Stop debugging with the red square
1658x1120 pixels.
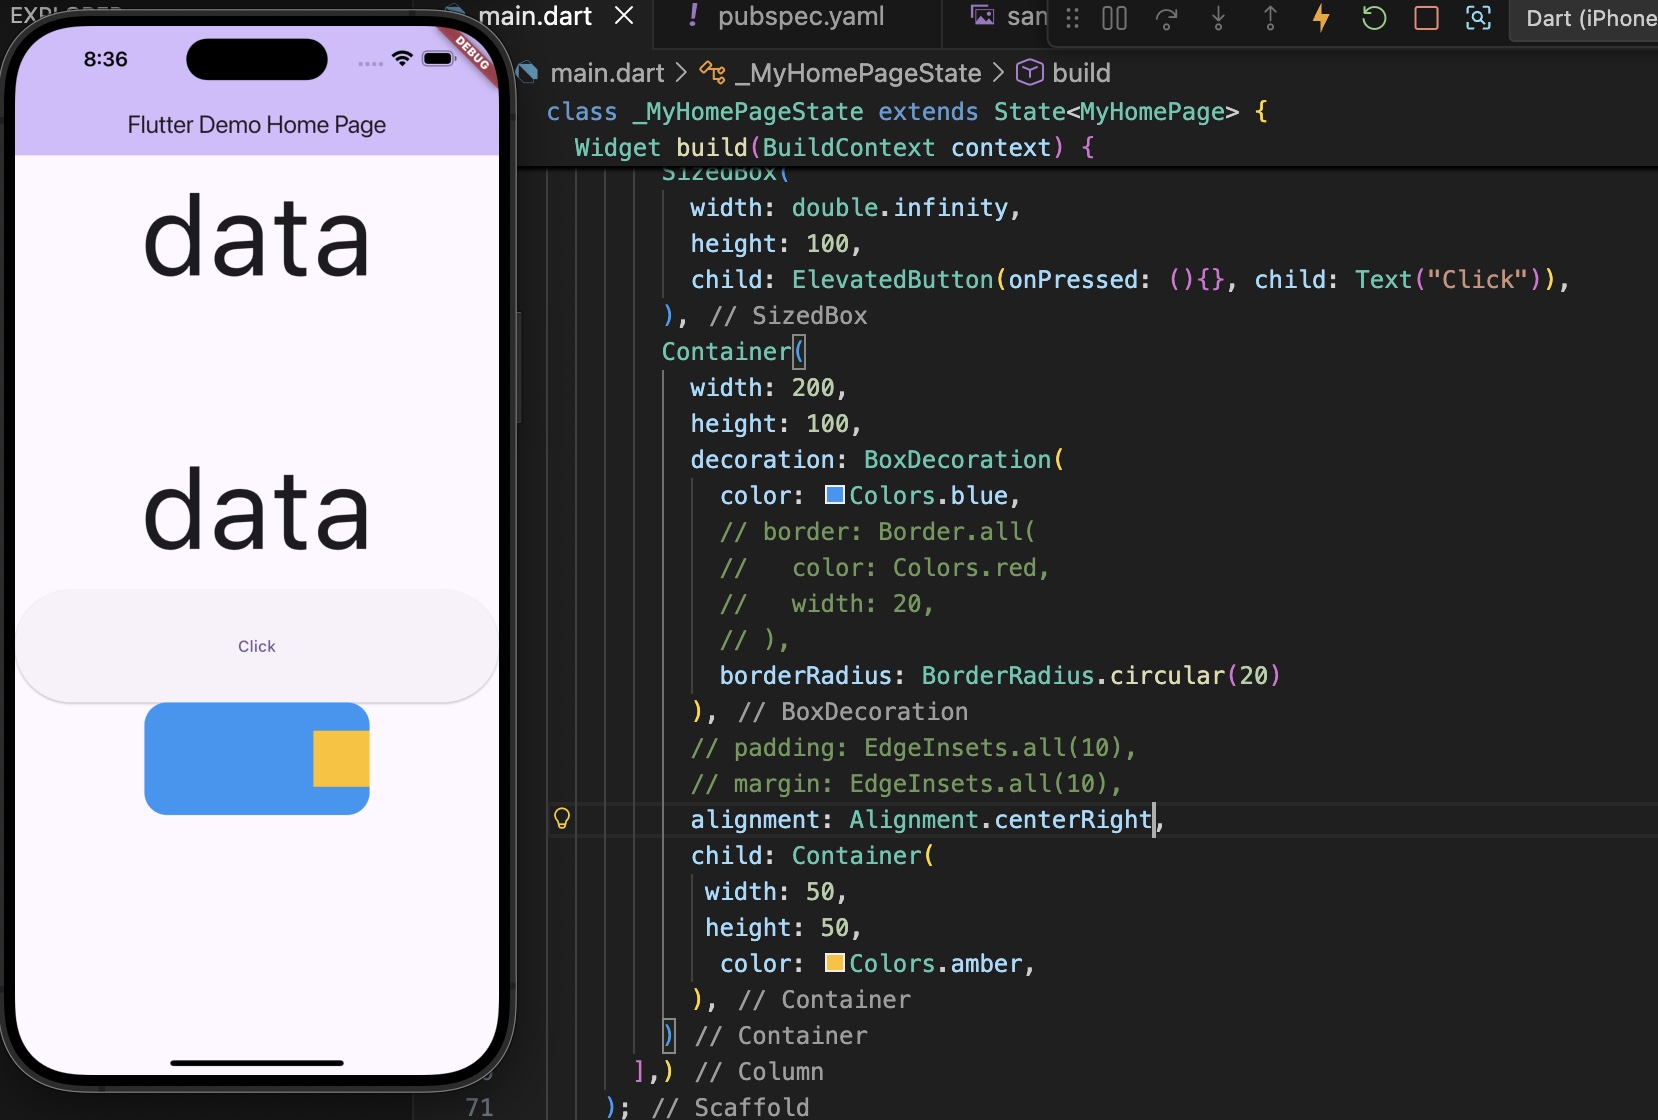1426,18
